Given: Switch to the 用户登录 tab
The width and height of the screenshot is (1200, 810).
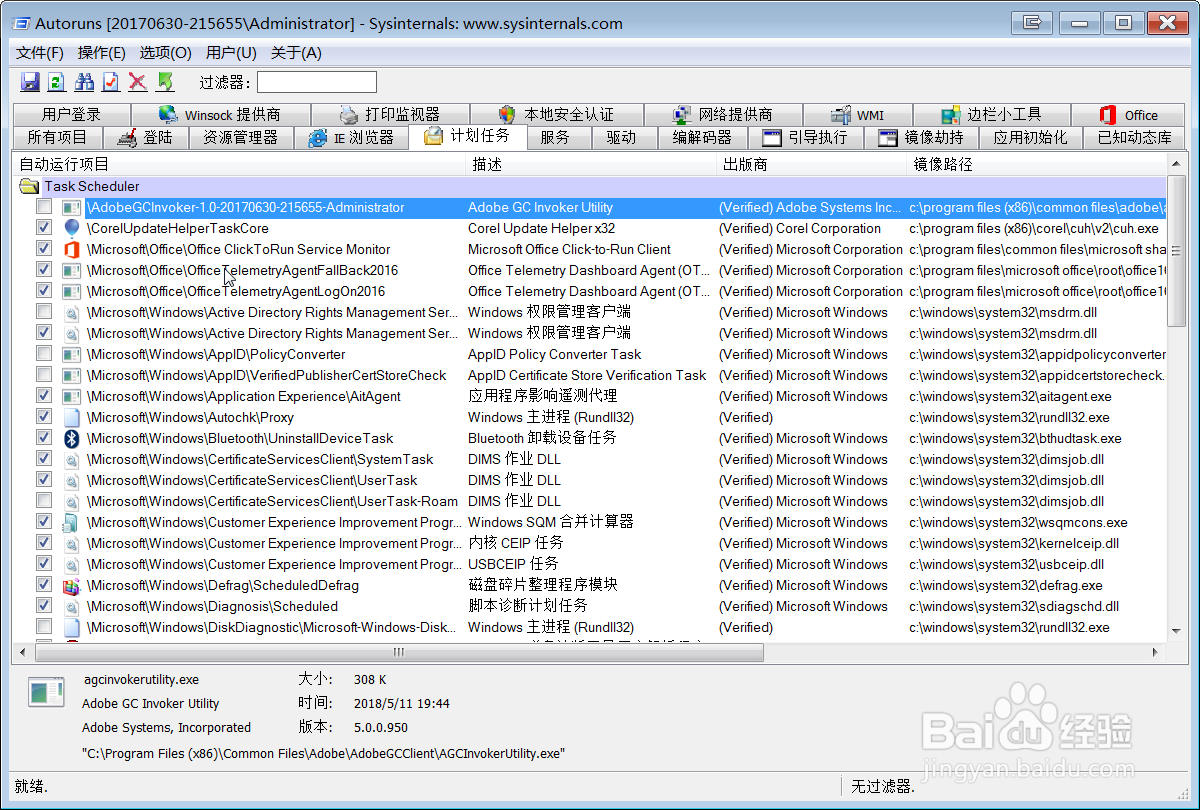Looking at the screenshot, I should 72,115.
